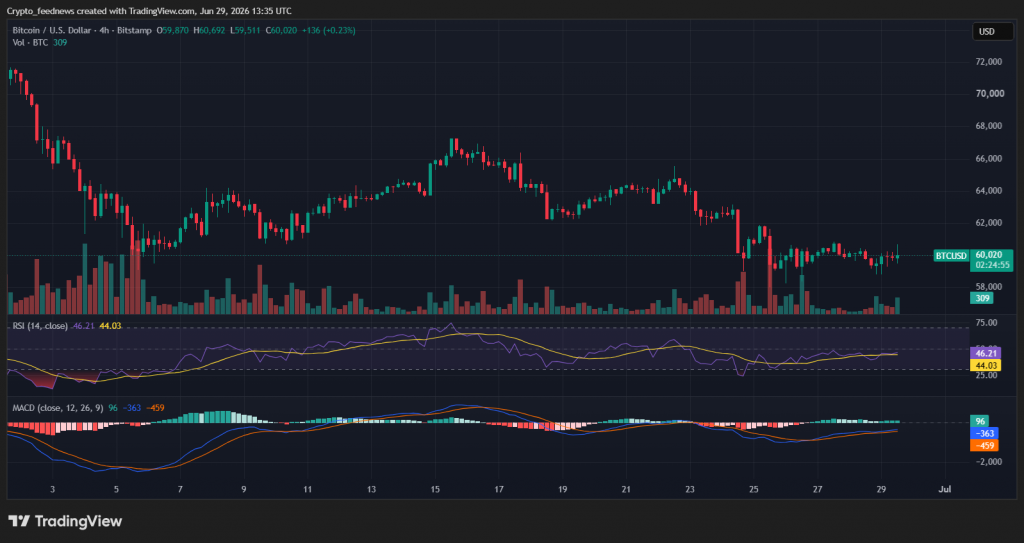This screenshot has width=1024, height=543.
Task: Click the open price value O59,870
Action: click(172, 31)
